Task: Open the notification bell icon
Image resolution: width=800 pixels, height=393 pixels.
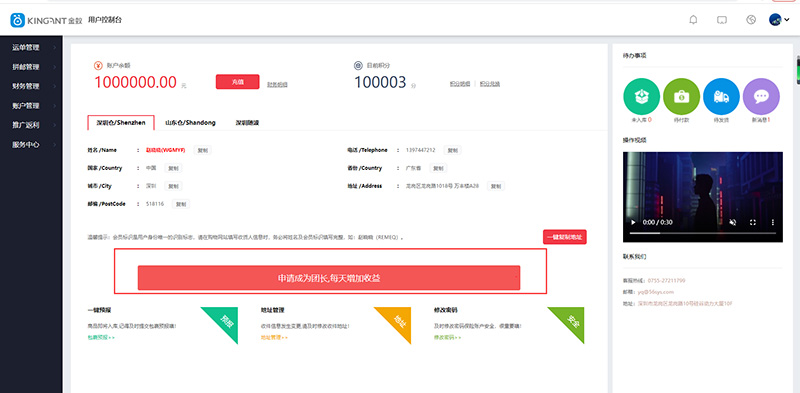Action: (x=693, y=20)
